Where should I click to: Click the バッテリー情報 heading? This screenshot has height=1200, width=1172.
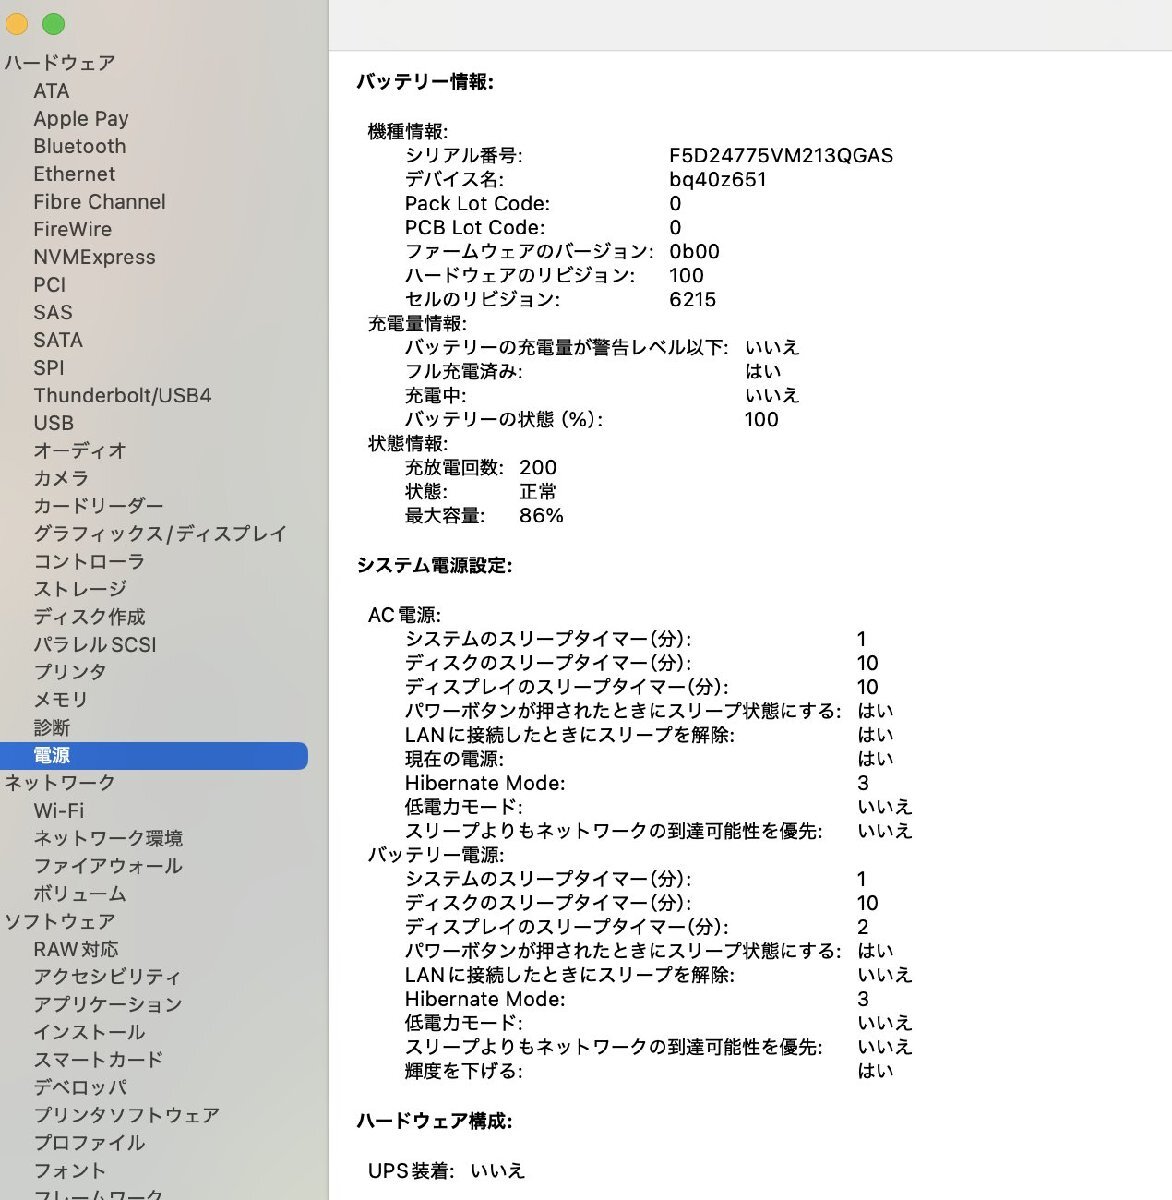pyautogui.click(x=425, y=82)
